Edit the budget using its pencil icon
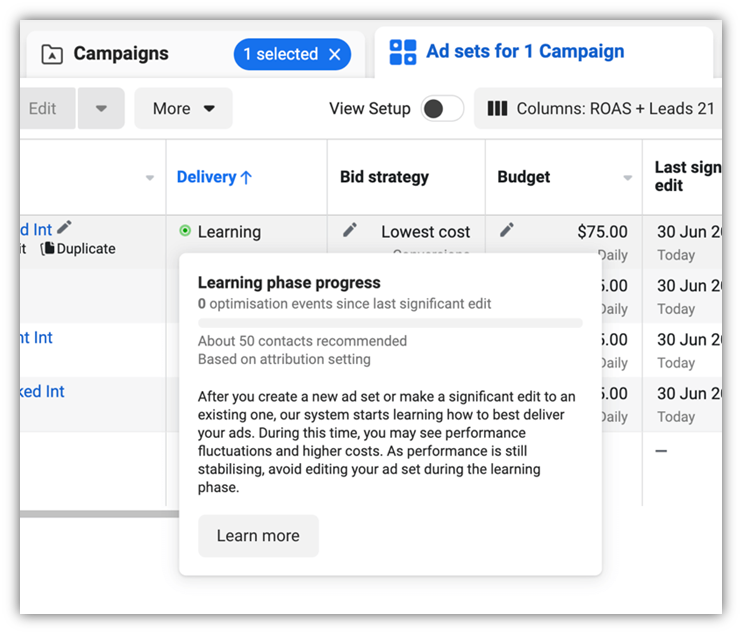Viewport: 742px width, 634px height. [x=506, y=230]
